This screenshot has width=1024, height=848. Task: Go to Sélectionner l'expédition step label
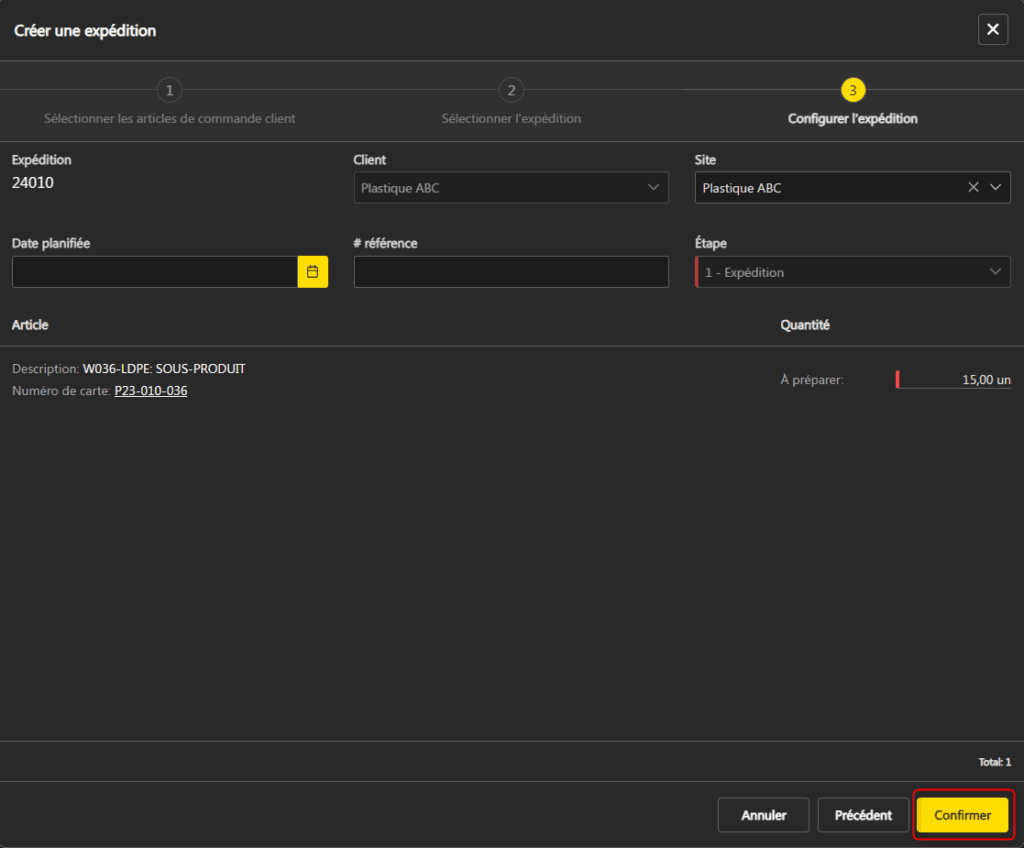click(511, 119)
